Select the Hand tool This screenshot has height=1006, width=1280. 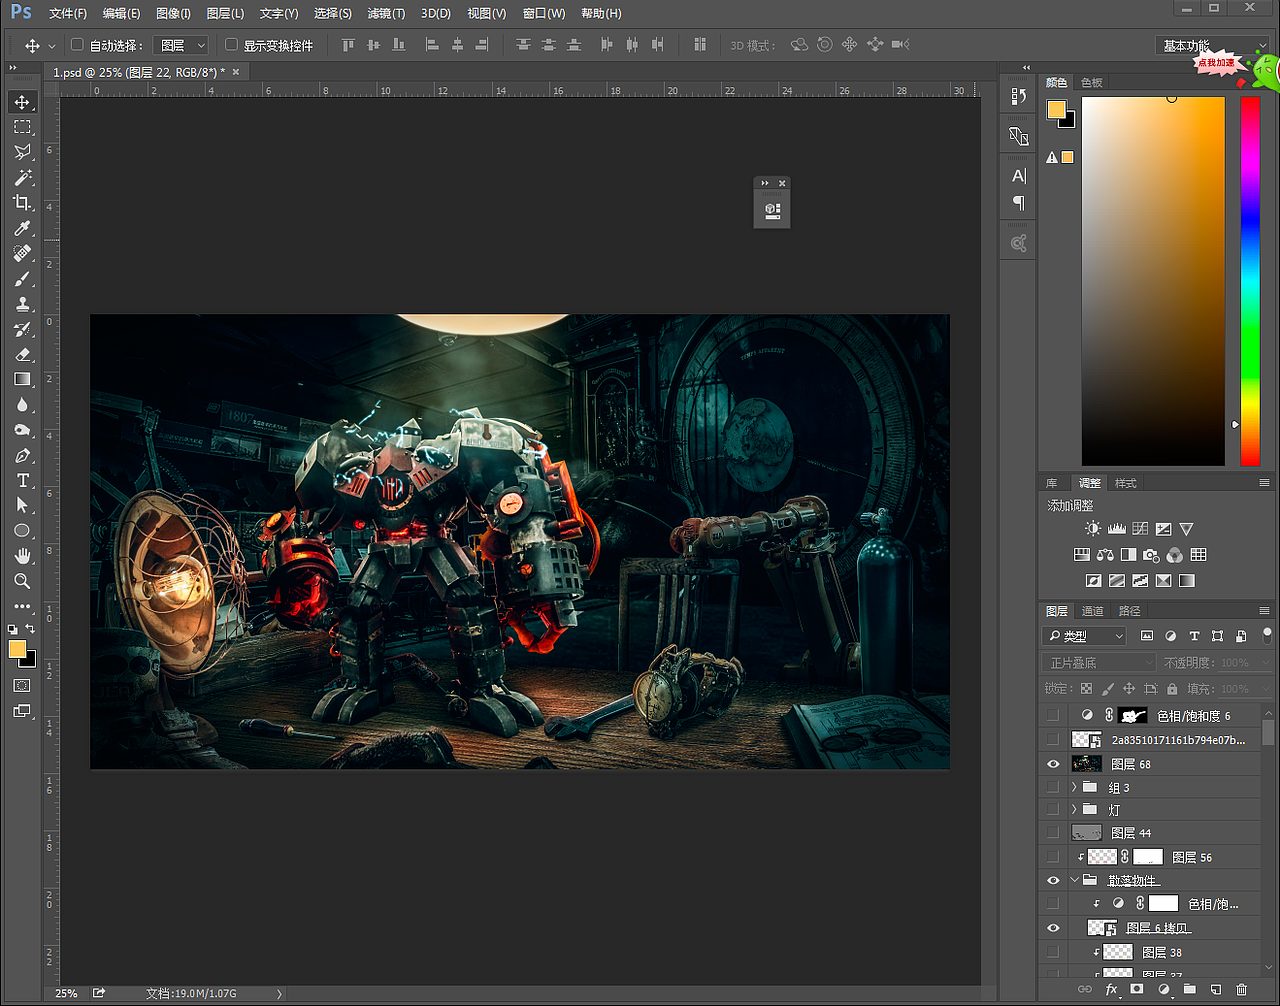pyautogui.click(x=22, y=556)
